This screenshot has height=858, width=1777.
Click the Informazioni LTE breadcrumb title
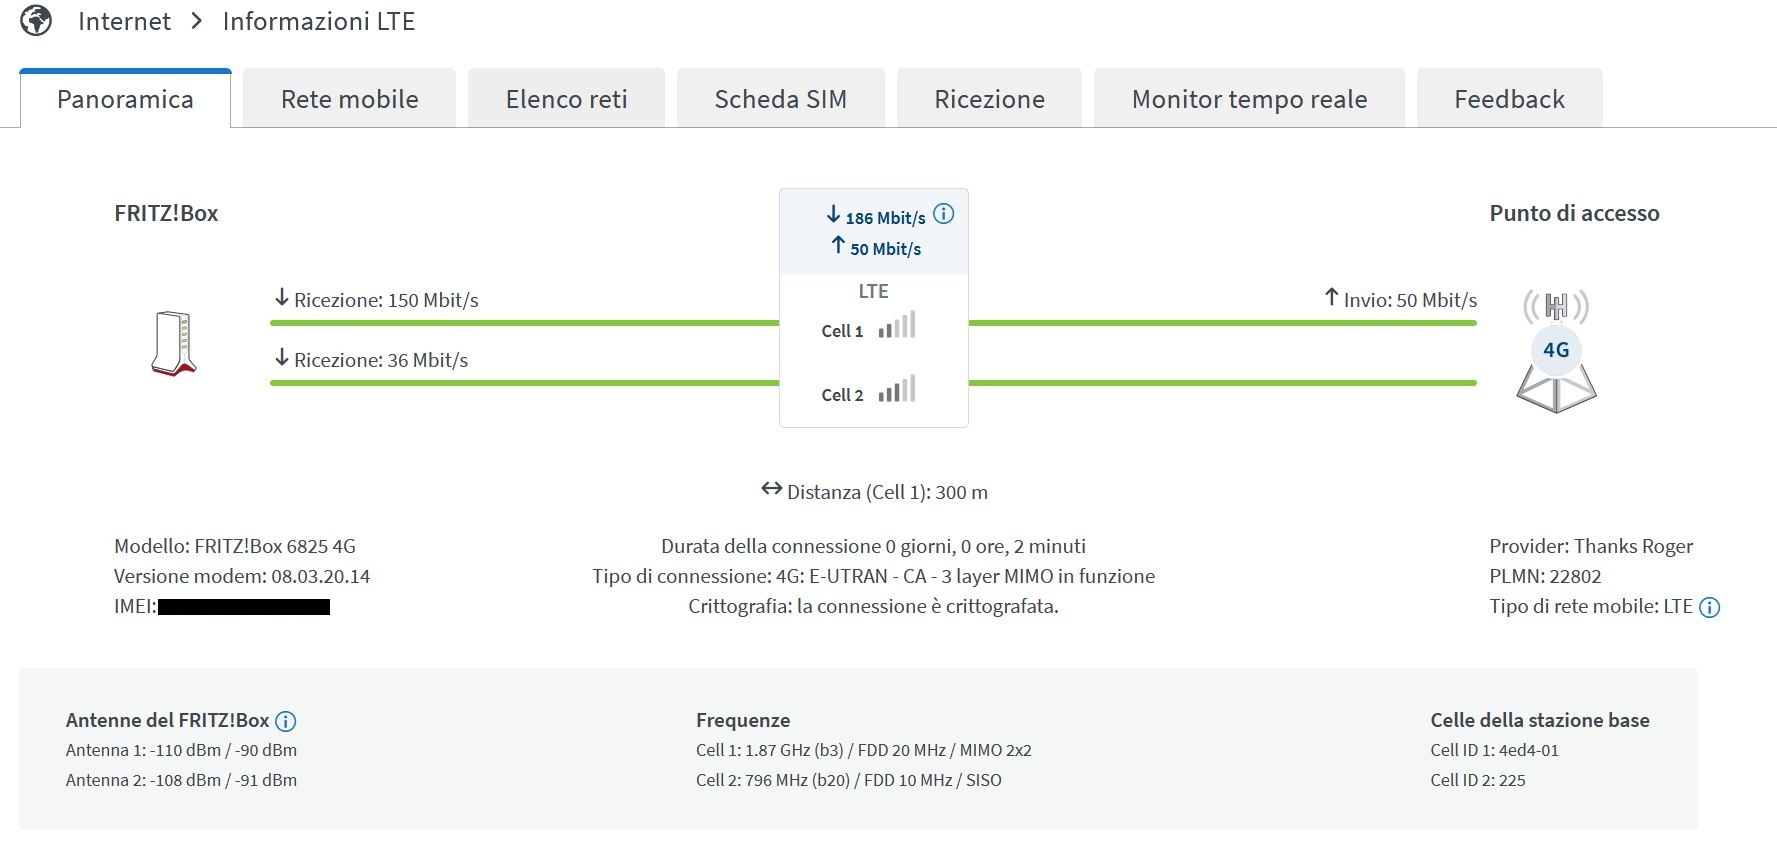click(x=318, y=21)
